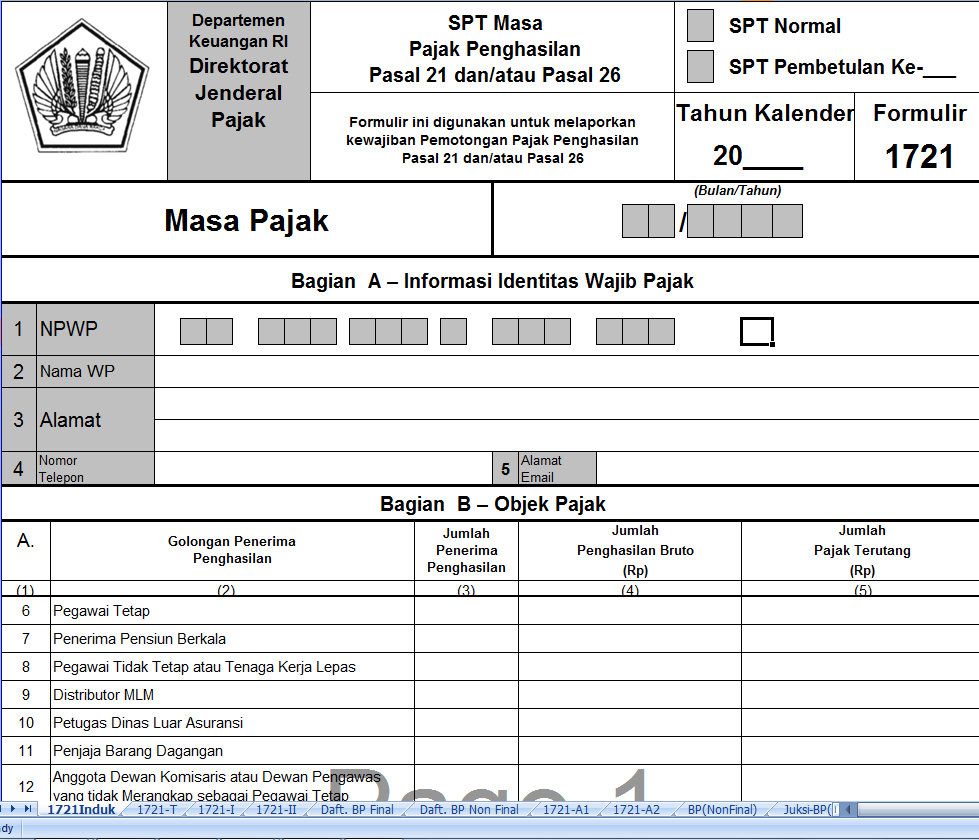Click the 'Masa Pajak' heading
The width and height of the screenshot is (979, 840).
pyautogui.click(x=246, y=220)
